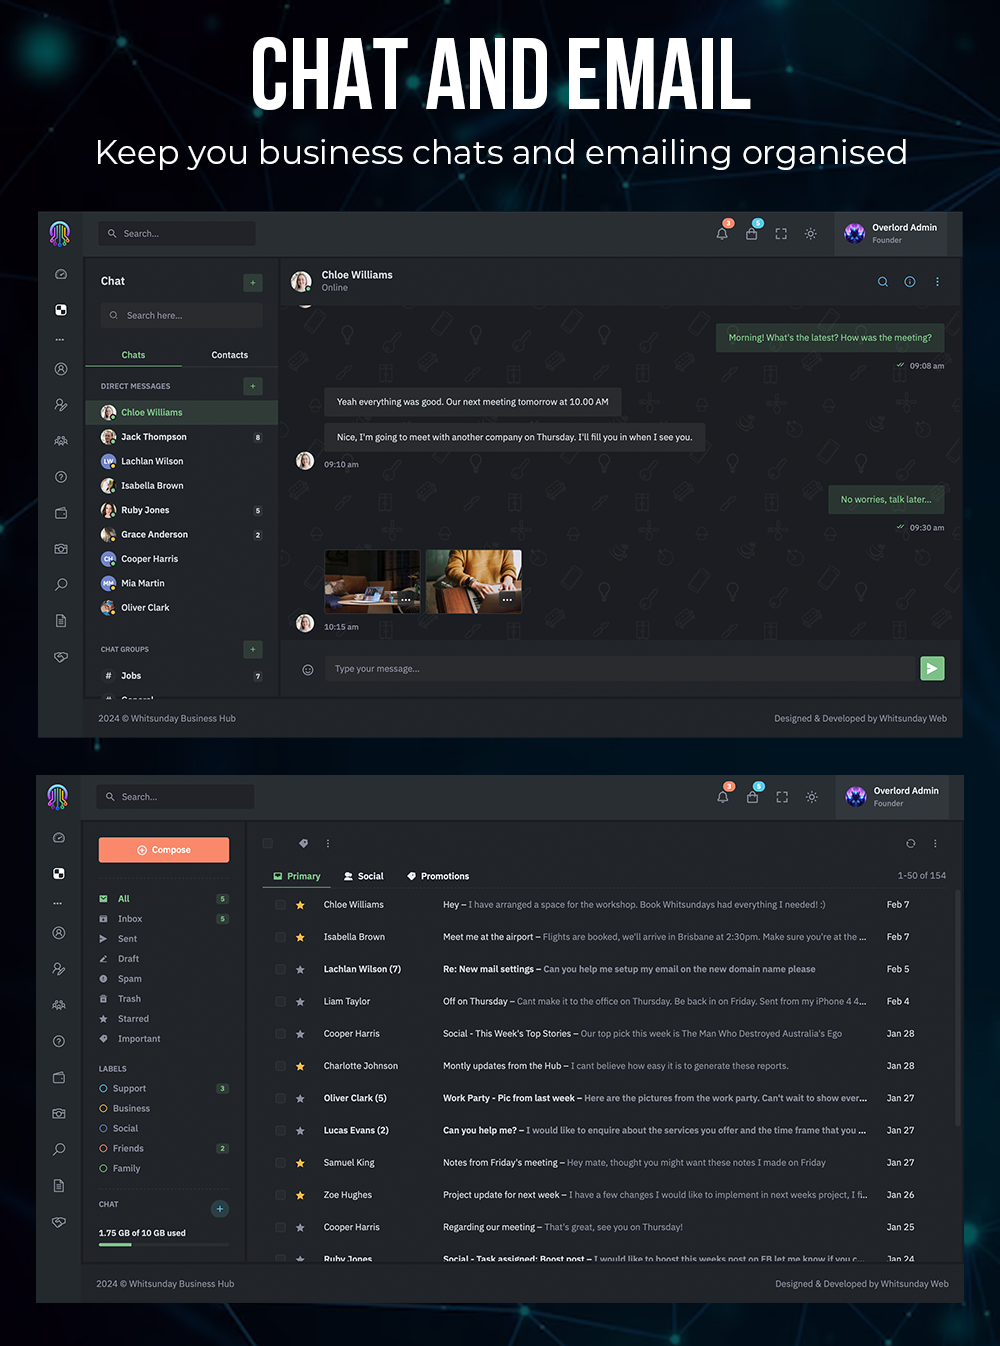Click the storage usage progress bar
Viewport: 1000px width, 1346px height.
point(164,1245)
